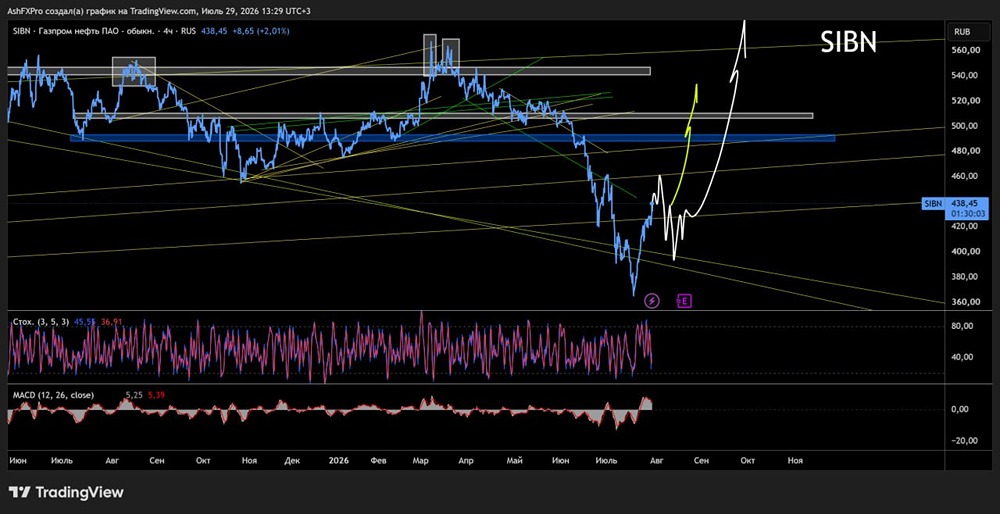
Task: Click the 560,00 price scale level
Action: click(966, 50)
